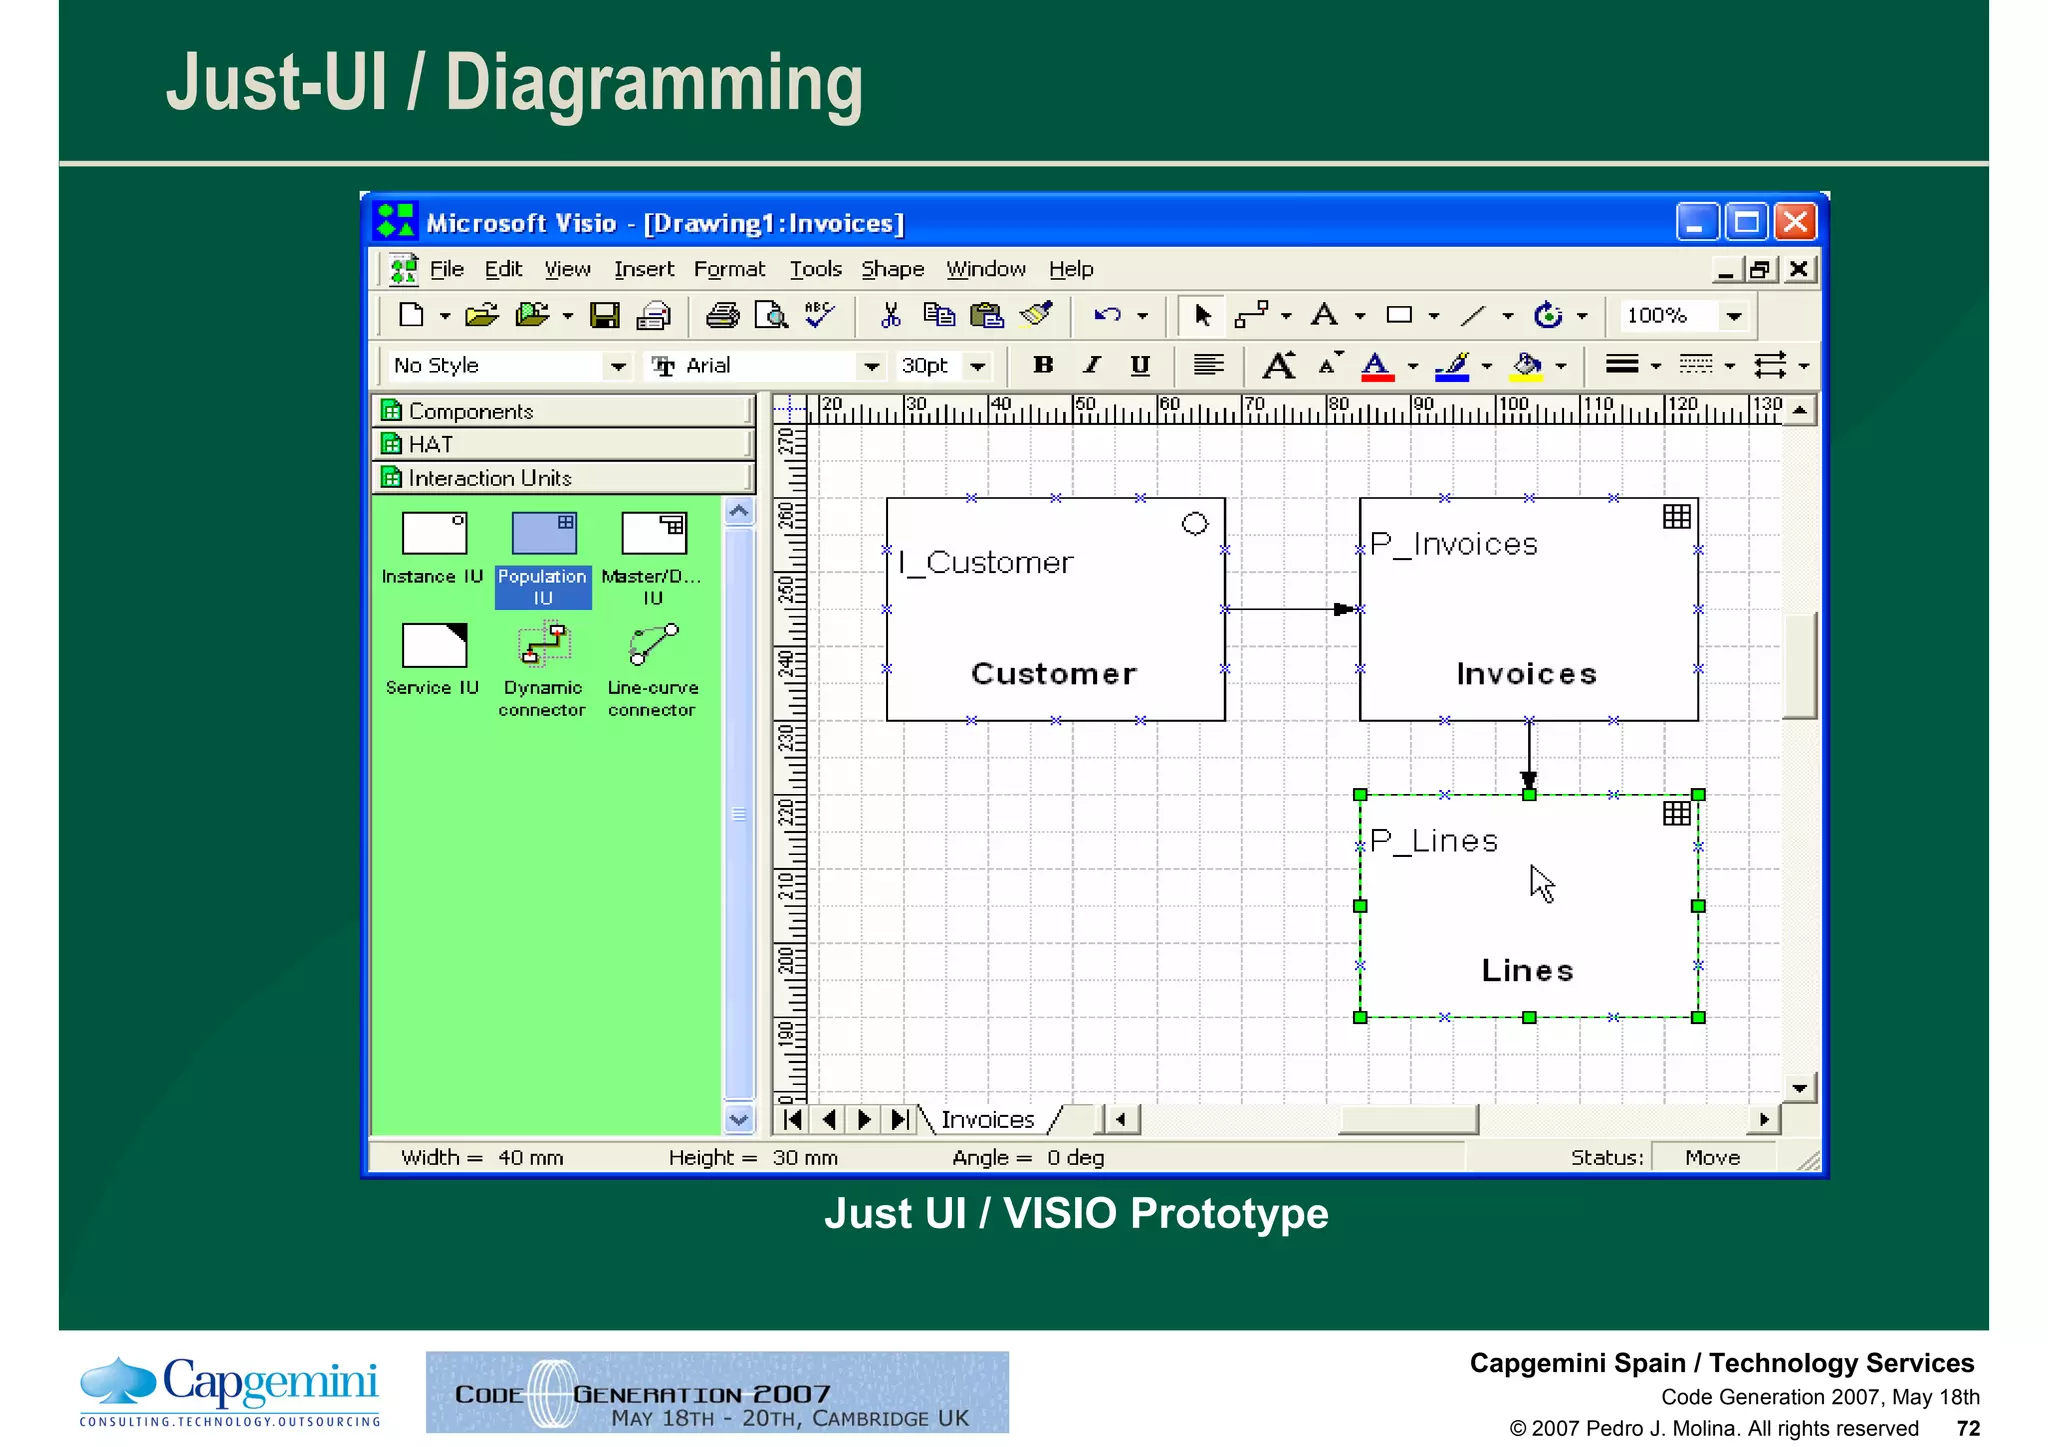The height and width of the screenshot is (1447, 2048).
Task: Pick the Dynamic connector stencil shape
Action: pos(542,670)
